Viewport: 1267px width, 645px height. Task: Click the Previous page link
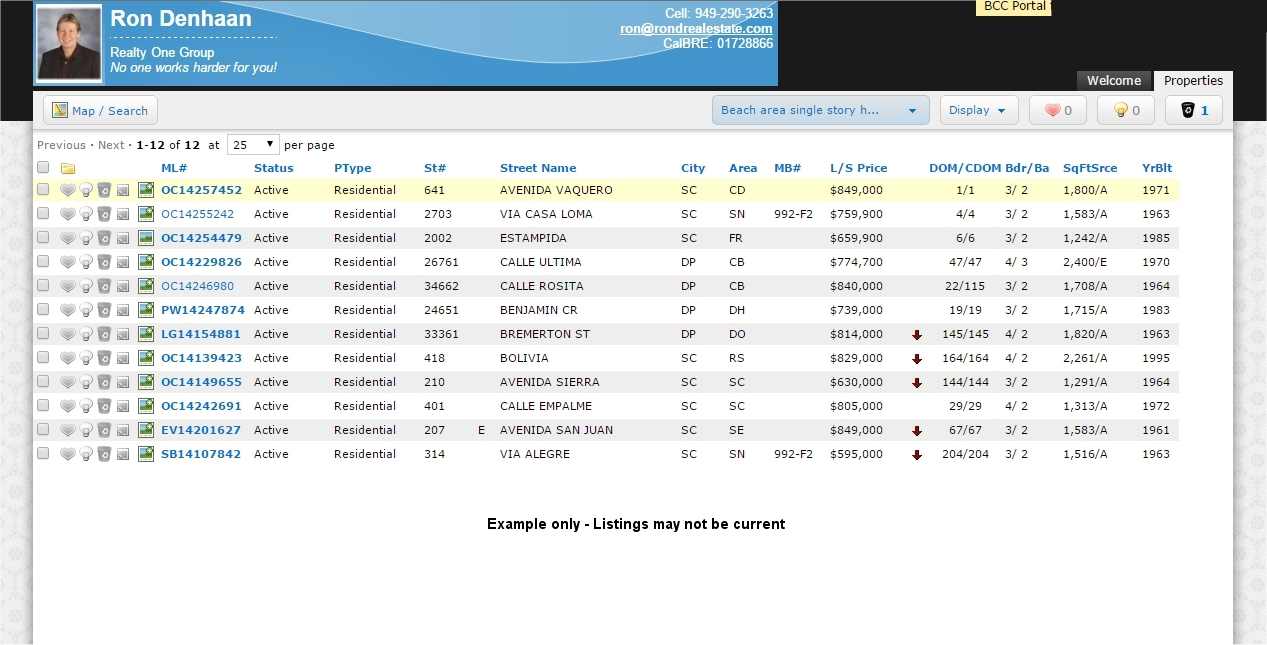click(x=62, y=145)
